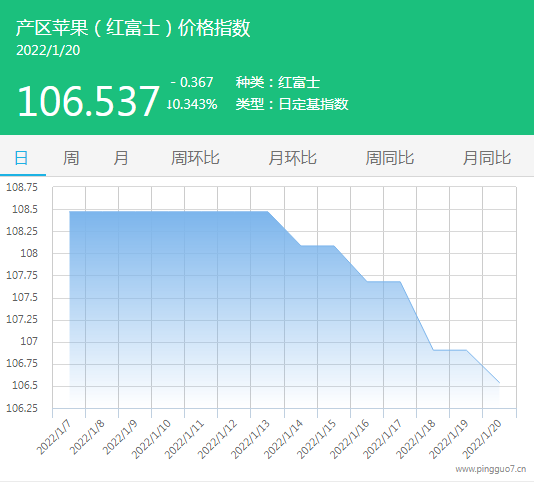The height and width of the screenshot is (482, 534).
Task: Click the chart line endpoint at 2022/1/20
Action: pyautogui.click(x=499, y=383)
